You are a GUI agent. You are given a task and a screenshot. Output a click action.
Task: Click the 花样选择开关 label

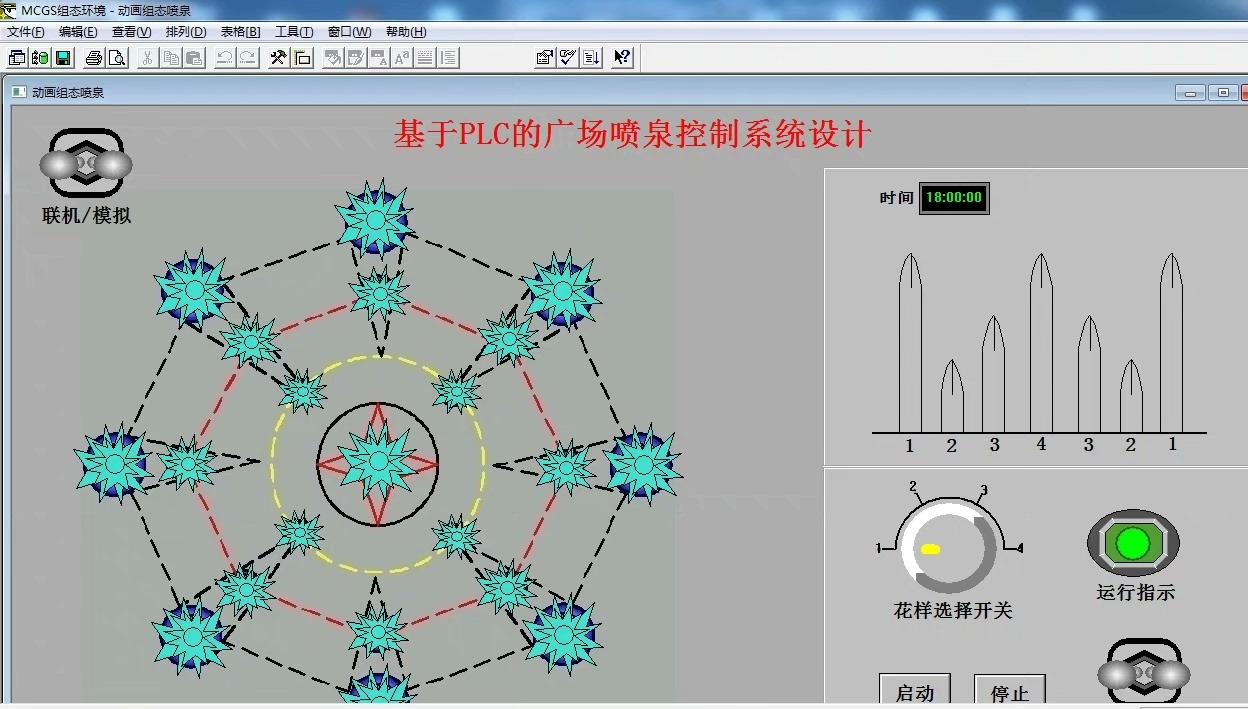point(953,610)
